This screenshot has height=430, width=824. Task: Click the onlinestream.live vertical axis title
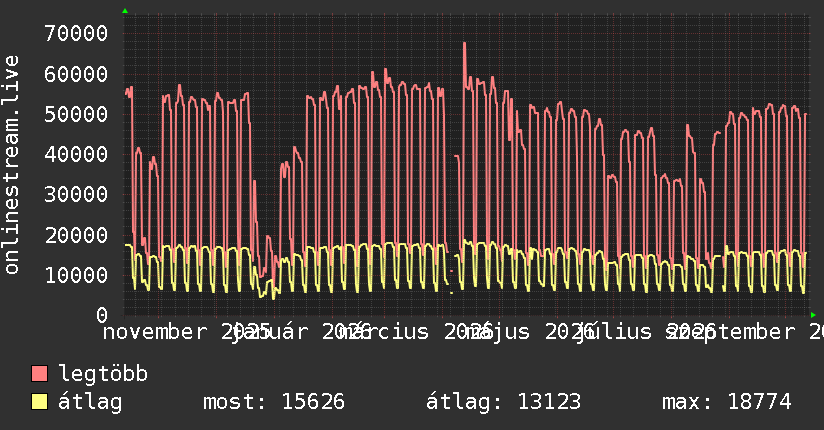(11, 165)
